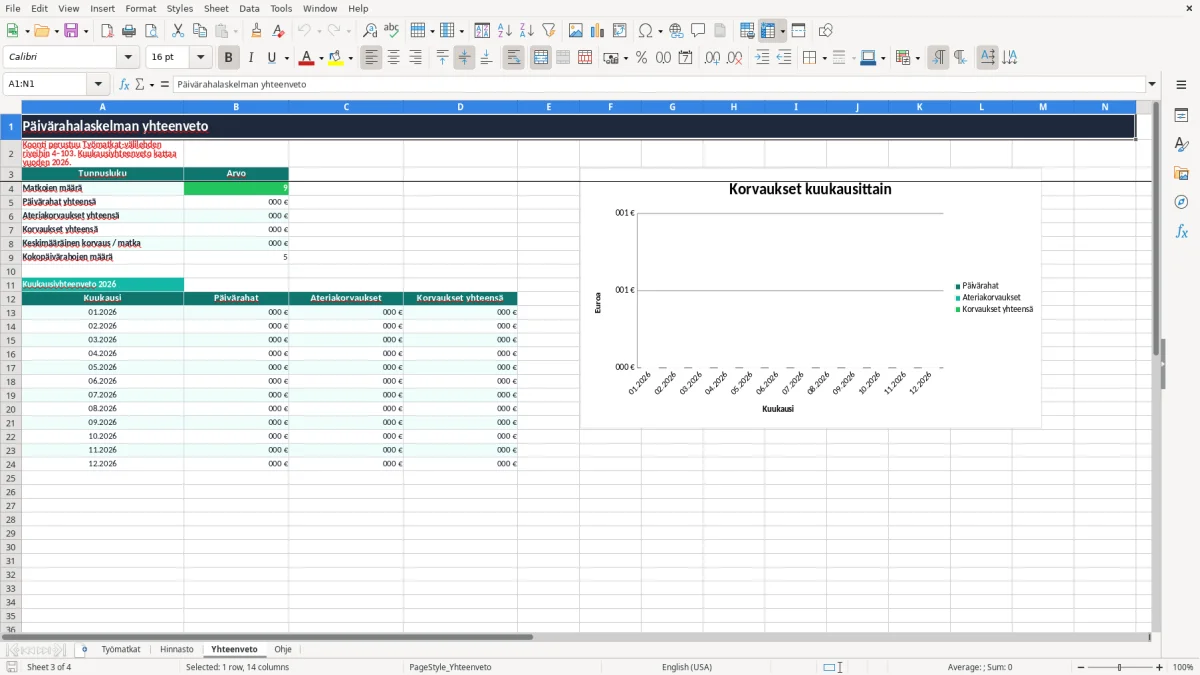Select the Korvaukset kuukausittain chart
Viewport: 1200px width, 675px height.
coord(810,298)
